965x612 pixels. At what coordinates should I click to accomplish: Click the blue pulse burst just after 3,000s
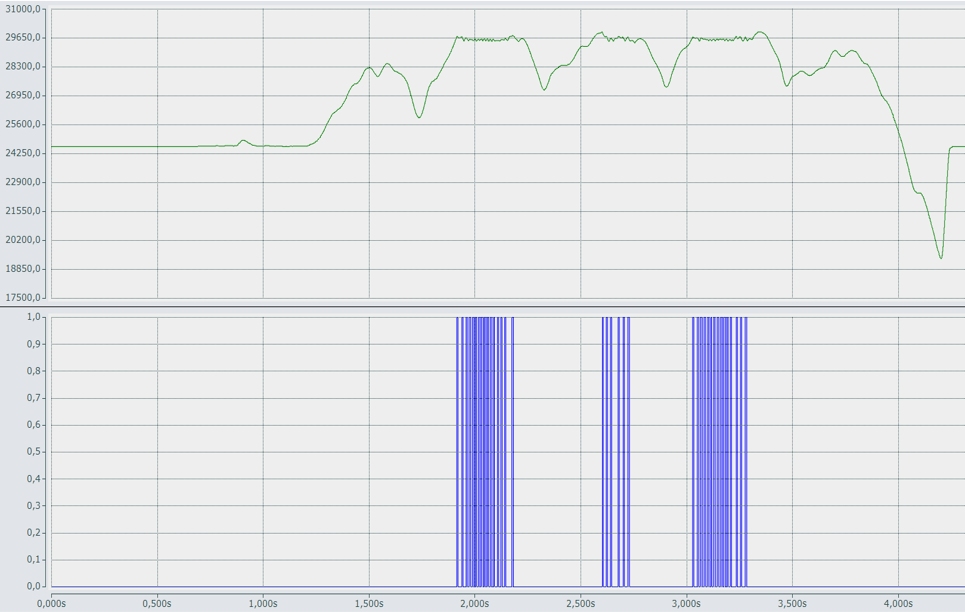[719, 452]
